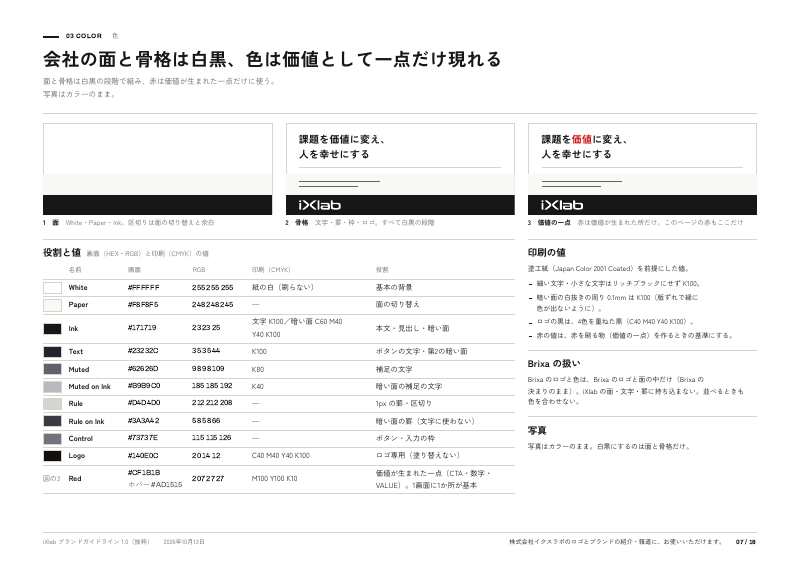Pick the Muted color swatch
This screenshot has width=800, height=566.
tap(52, 369)
